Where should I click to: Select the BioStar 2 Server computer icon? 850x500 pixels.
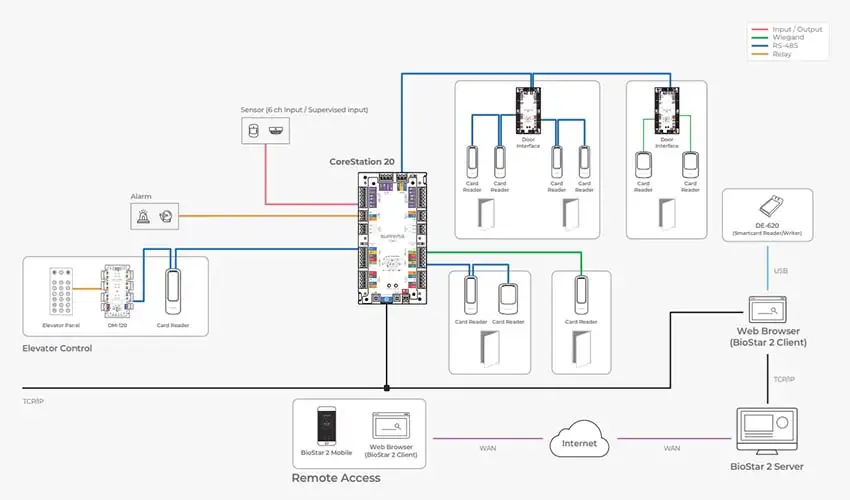pos(767,431)
